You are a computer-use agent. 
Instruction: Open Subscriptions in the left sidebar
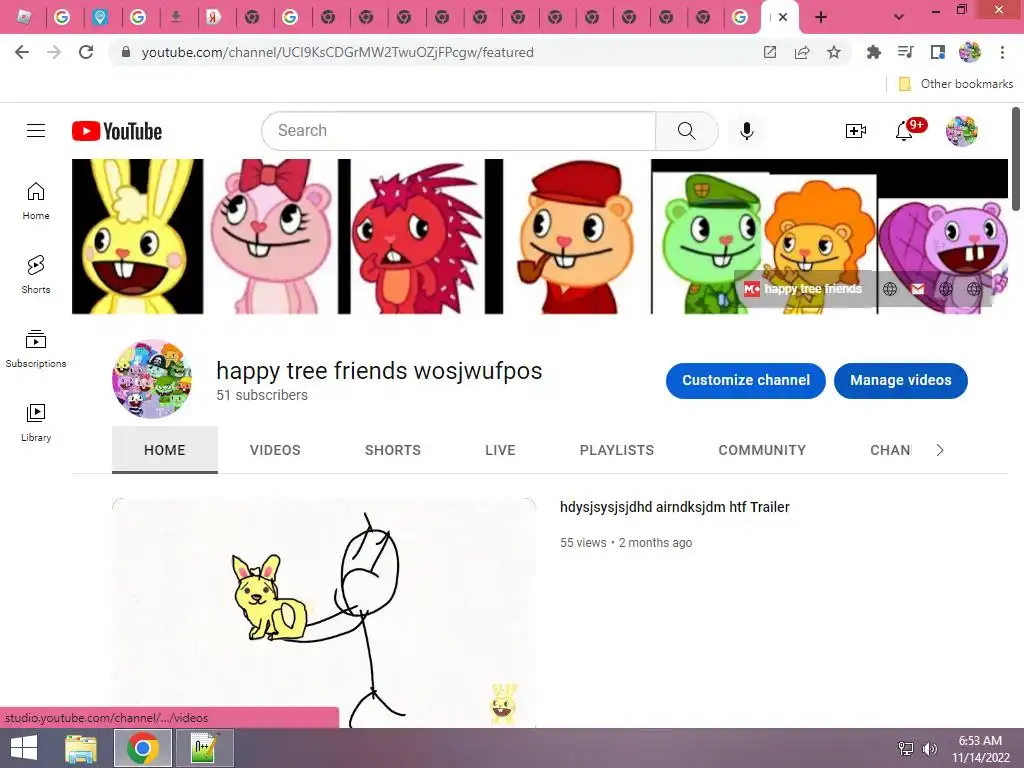coord(36,349)
